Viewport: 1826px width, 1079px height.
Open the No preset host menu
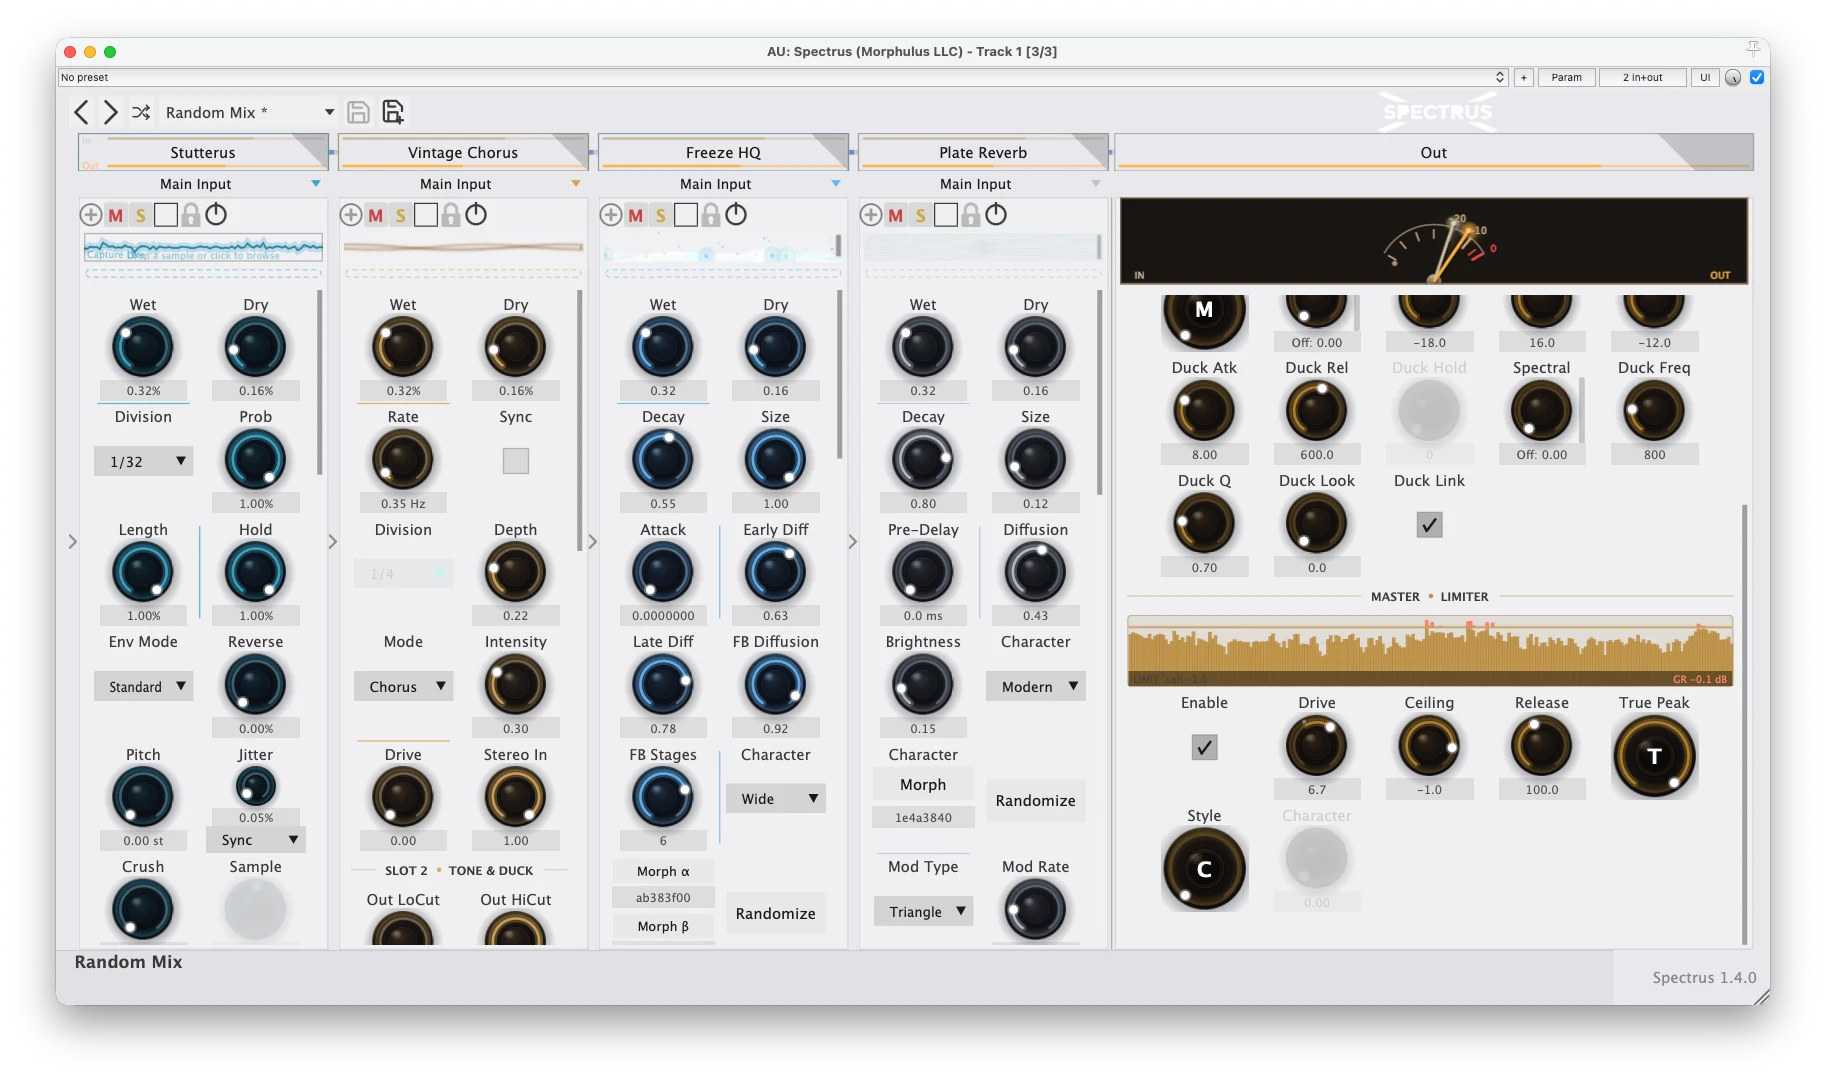click(x=783, y=77)
